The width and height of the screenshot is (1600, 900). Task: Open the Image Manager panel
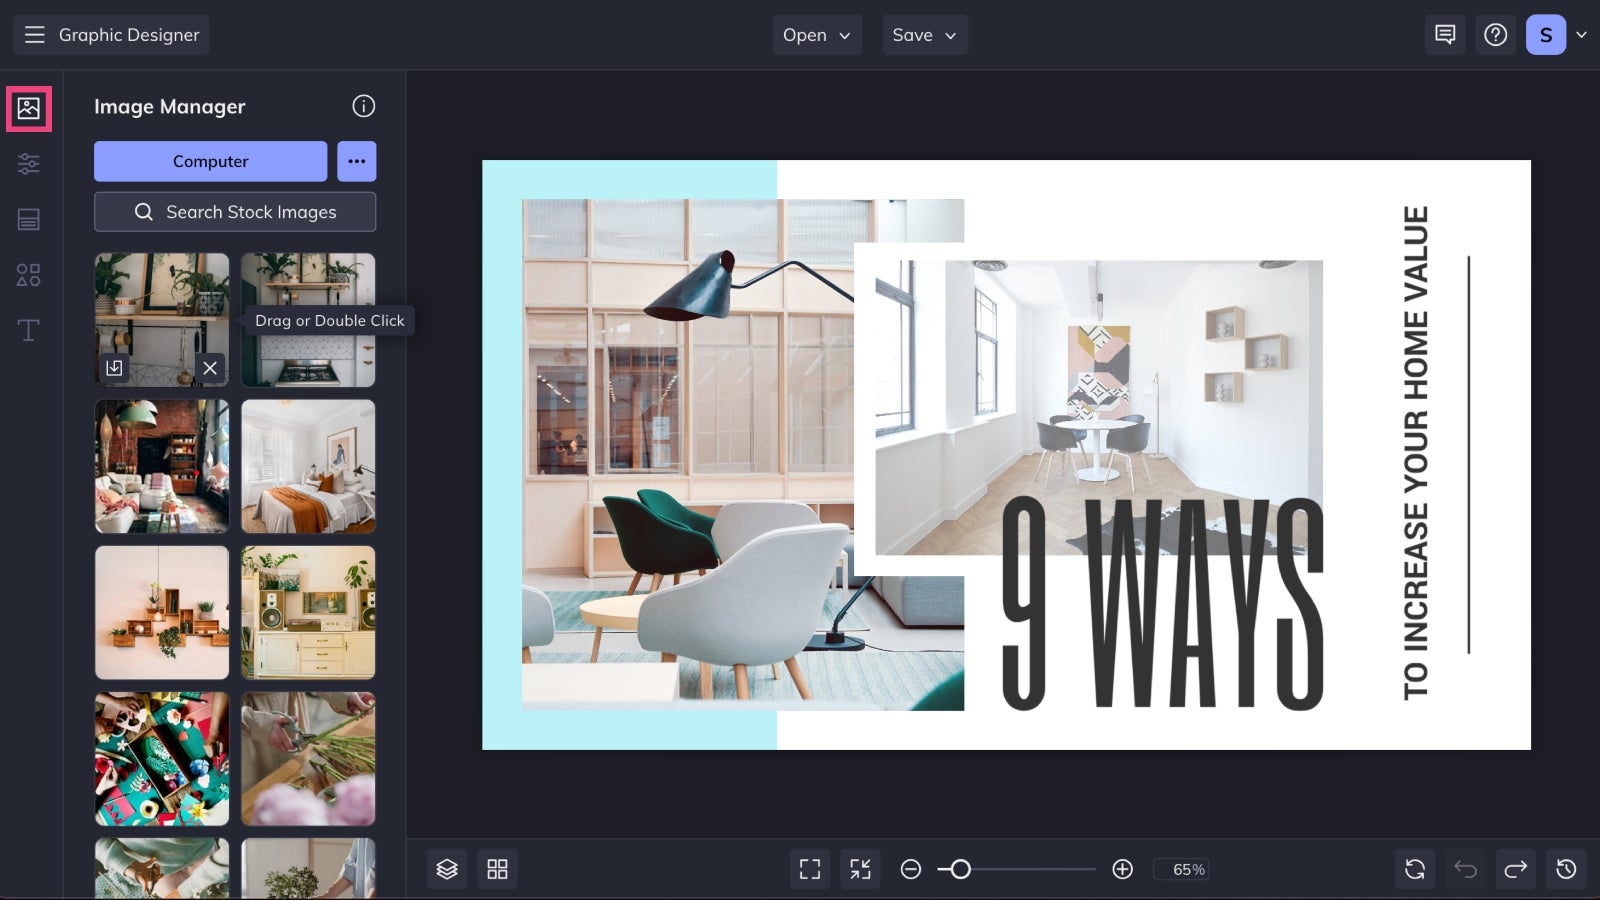tap(28, 108)
